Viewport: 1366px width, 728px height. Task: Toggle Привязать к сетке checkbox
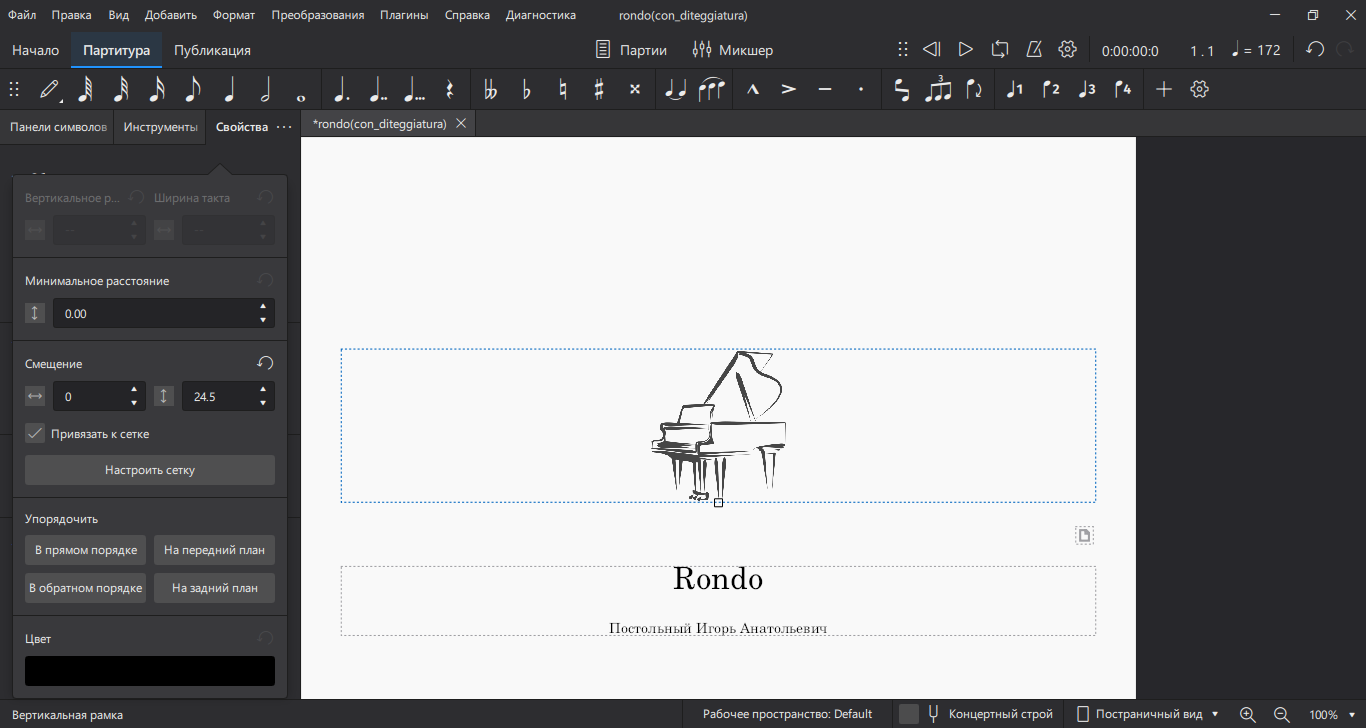pos(35,434)
